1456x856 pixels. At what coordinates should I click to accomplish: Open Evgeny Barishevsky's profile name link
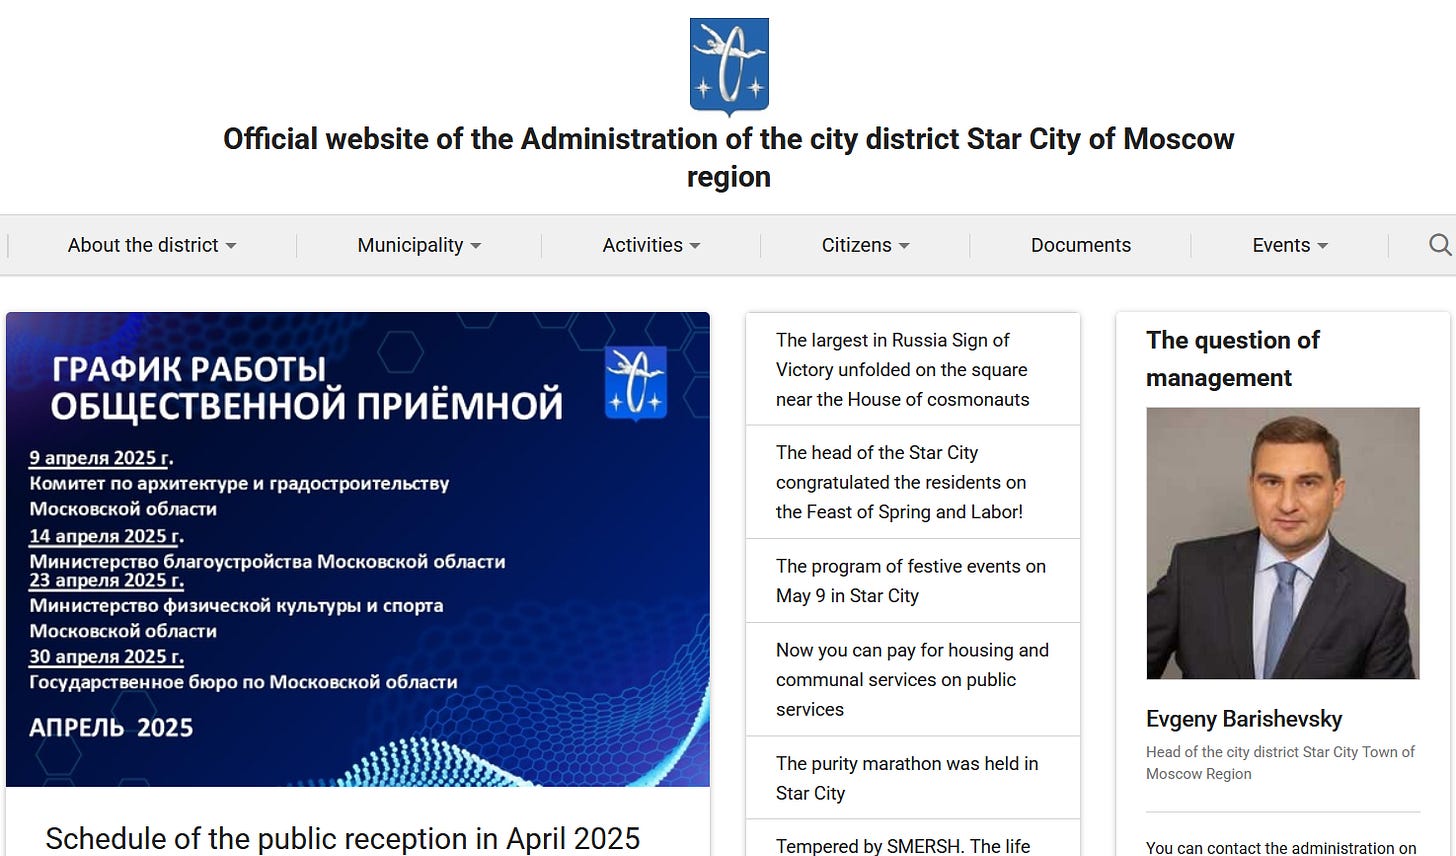1244,719
